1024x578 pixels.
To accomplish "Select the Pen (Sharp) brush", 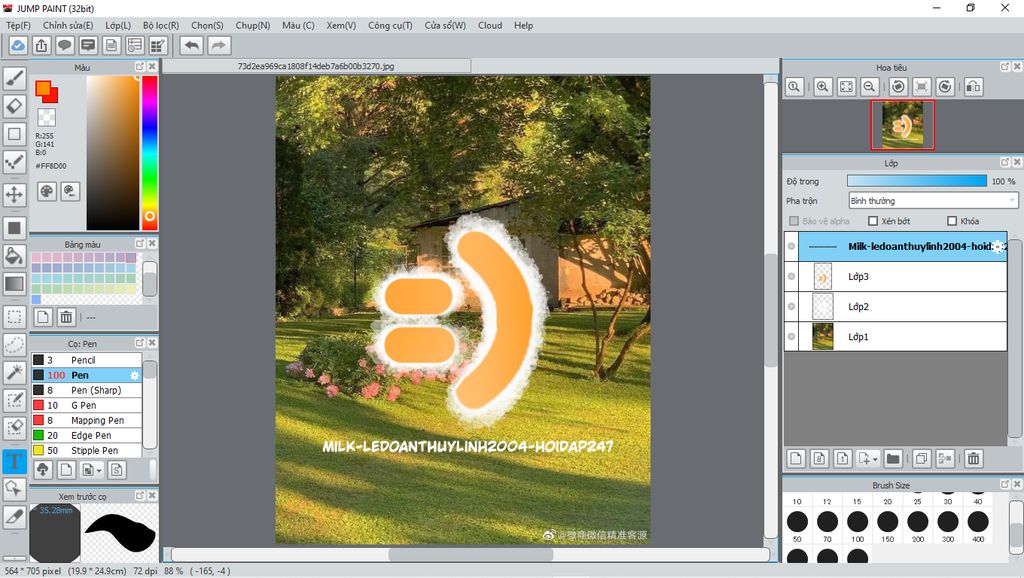I will [x=86, y=390].
